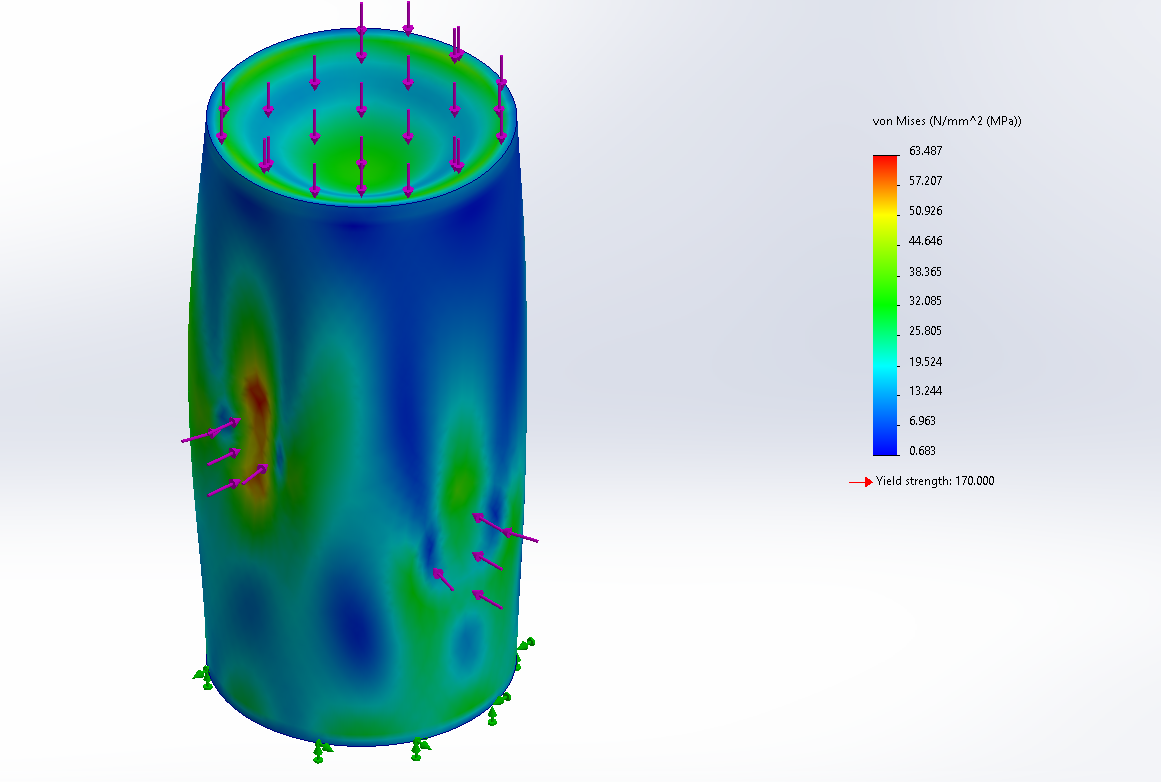Click the maximum legend value 63.487

click(x=925, y=151)
